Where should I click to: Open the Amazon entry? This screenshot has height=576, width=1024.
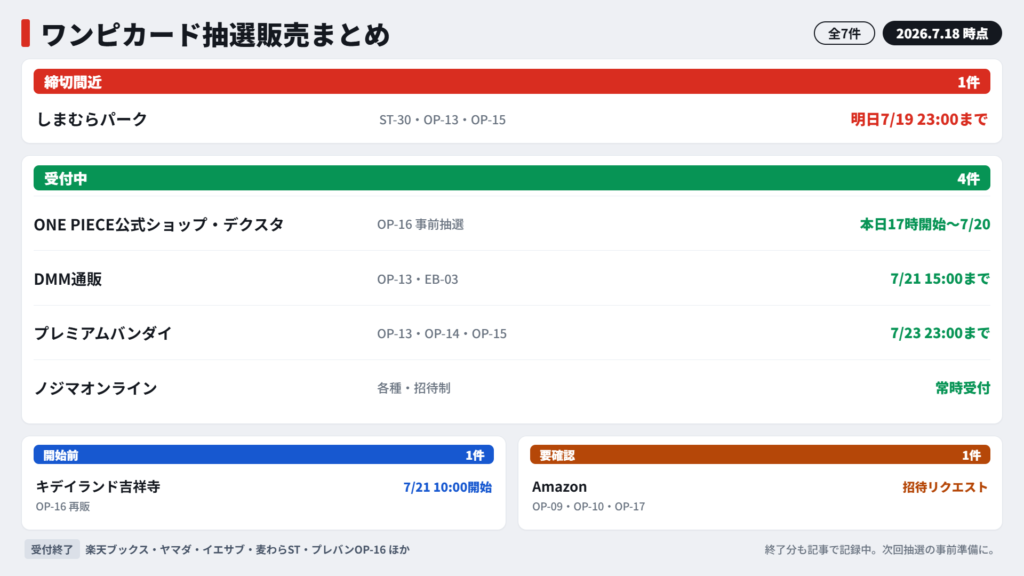(x=559, y=487)
